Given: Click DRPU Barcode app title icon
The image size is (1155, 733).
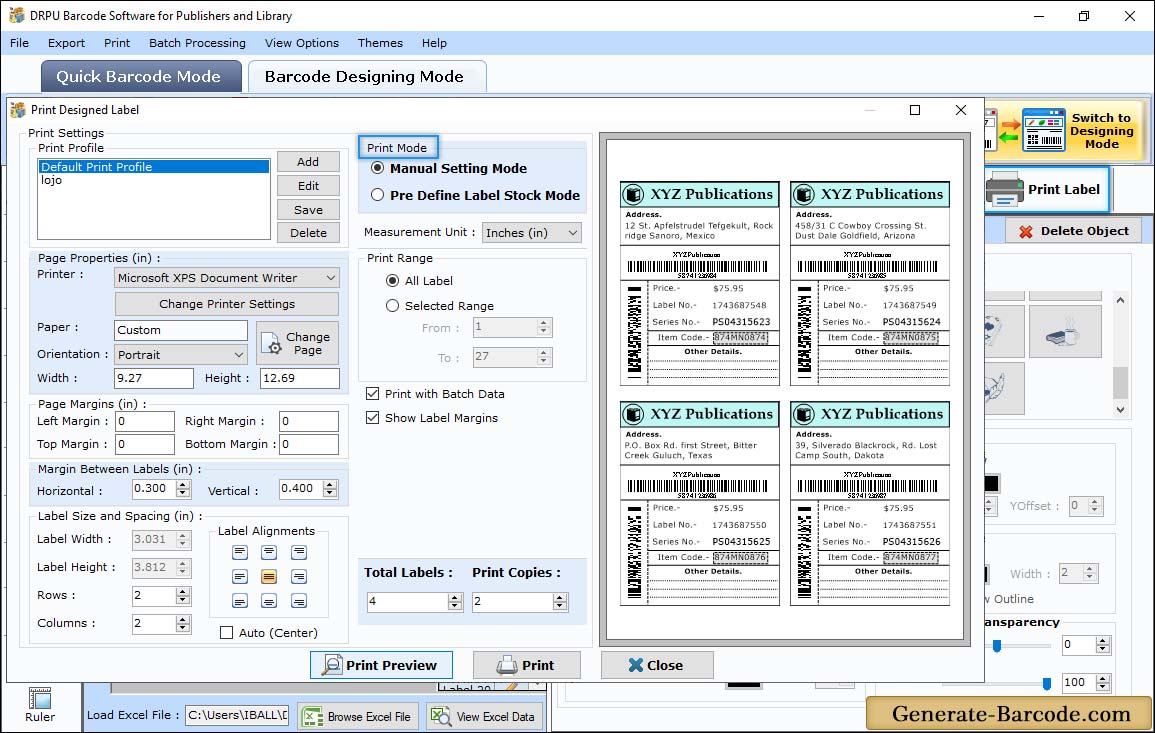Looking at the screenshot, I should tap(16, 15).
